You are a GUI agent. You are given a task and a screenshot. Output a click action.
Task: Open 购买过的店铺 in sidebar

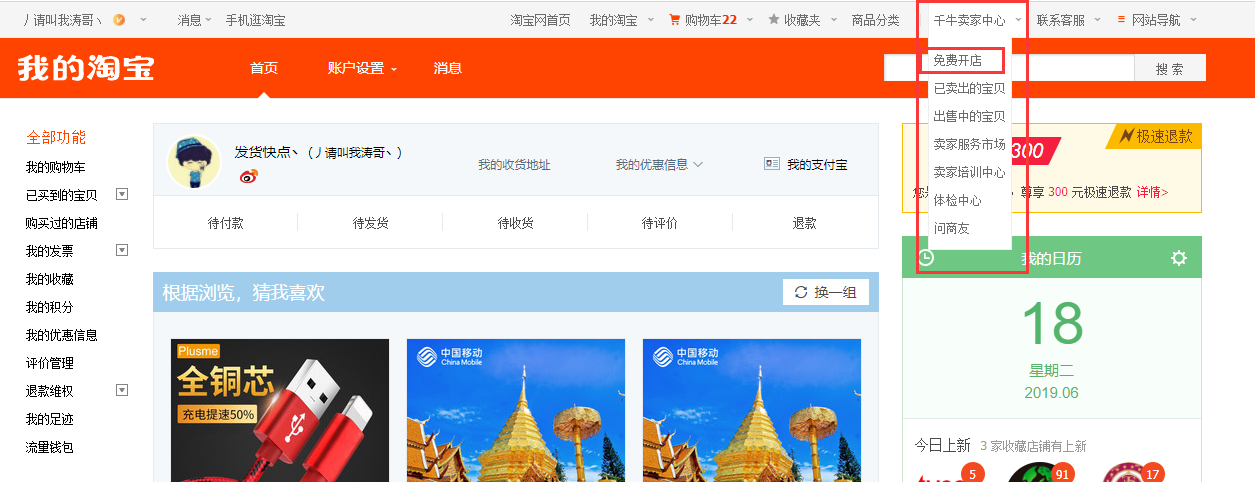pyautogui.click(x=61, y=223)
